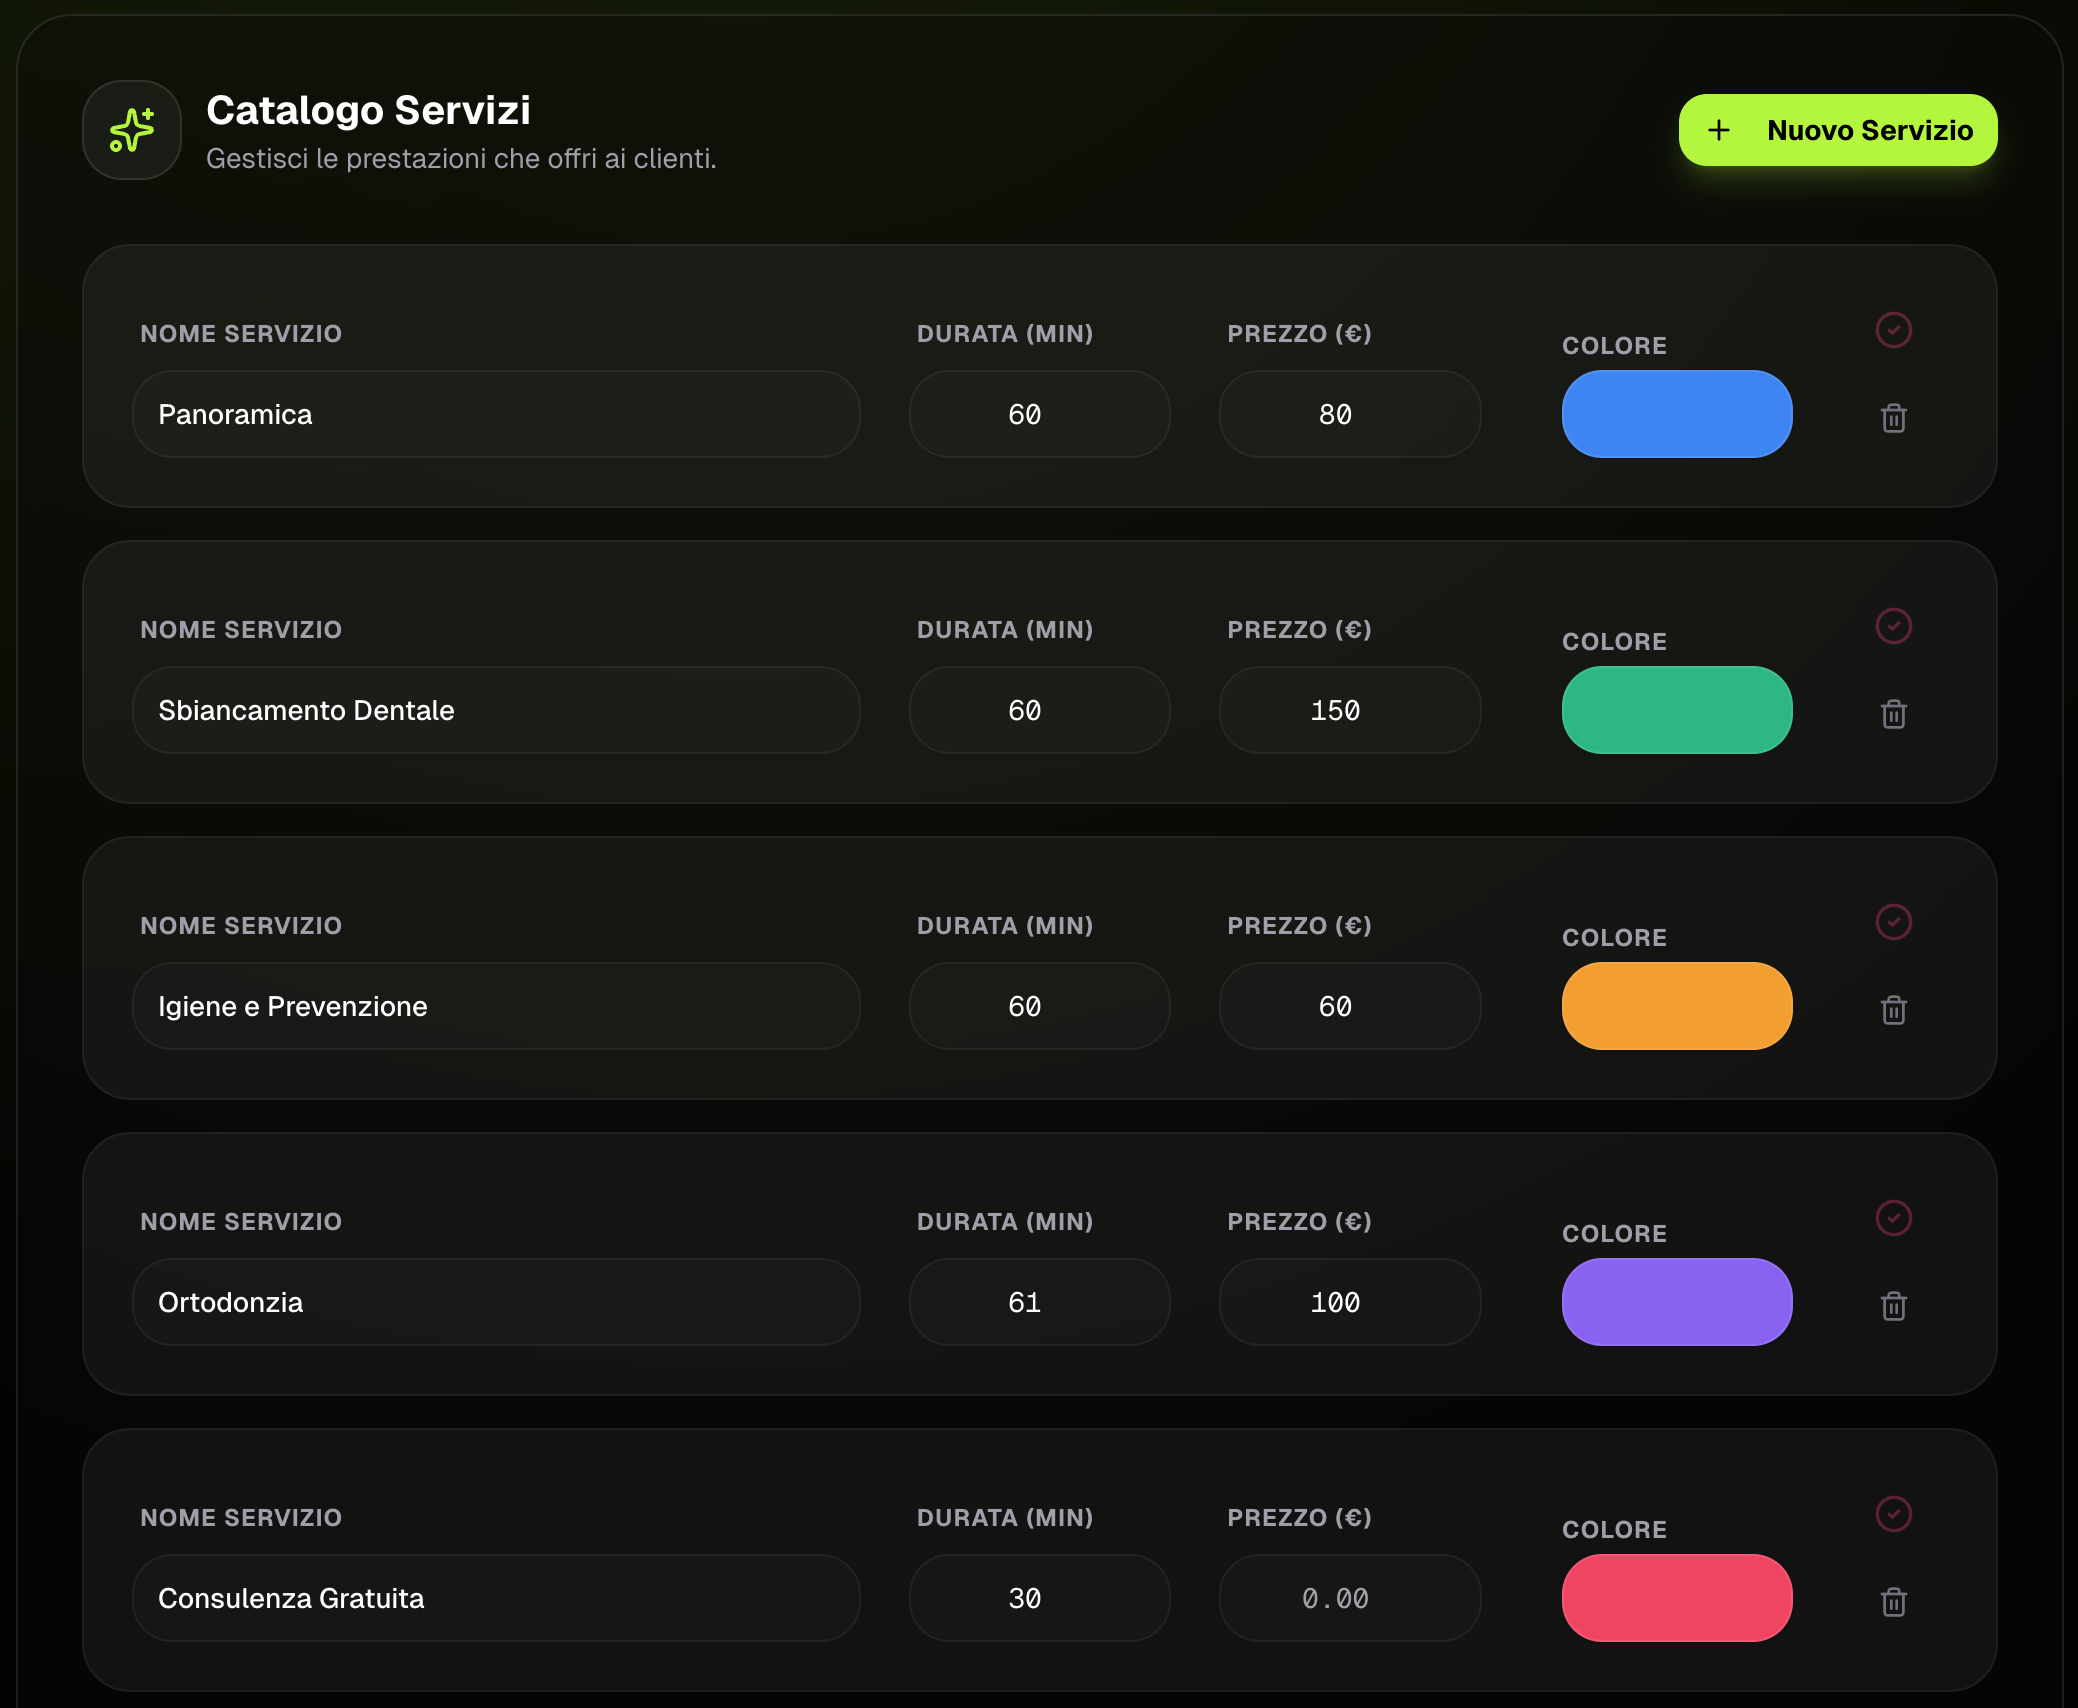Toggle active checkmark for Sbiancamento Dentale
The image size is (2078, 1708).
[1893, 626]
